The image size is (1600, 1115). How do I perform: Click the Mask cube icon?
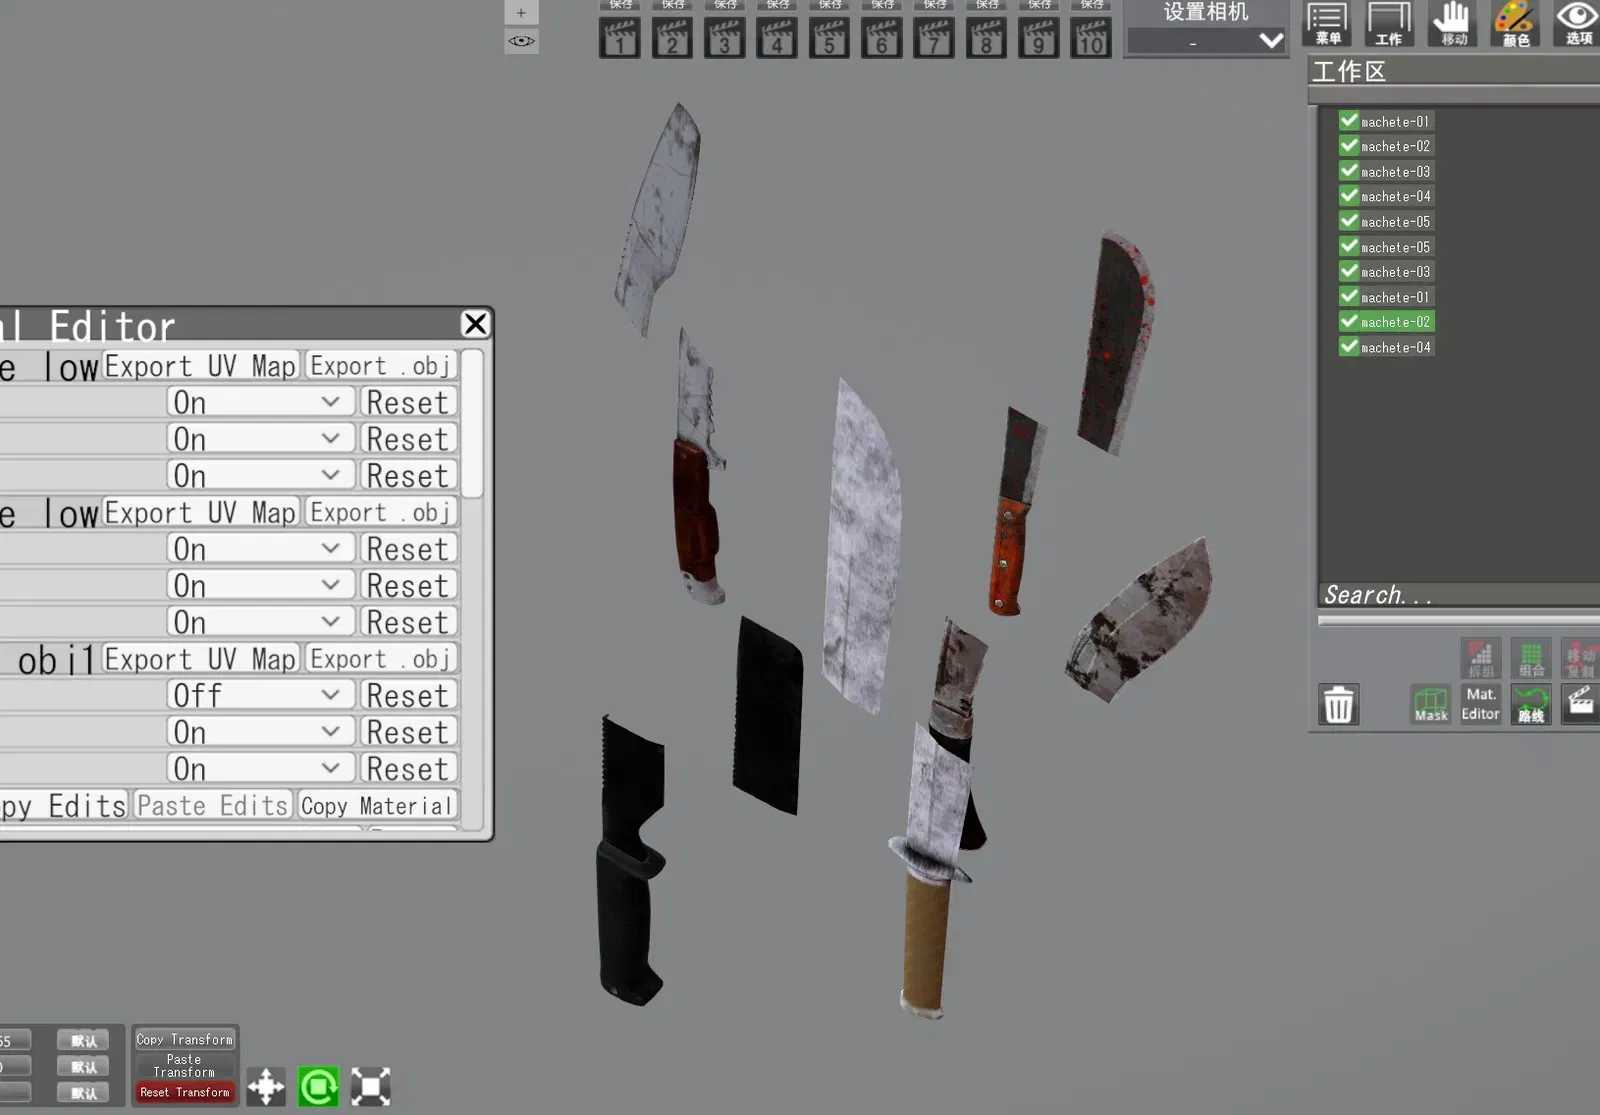(1431, 704)
